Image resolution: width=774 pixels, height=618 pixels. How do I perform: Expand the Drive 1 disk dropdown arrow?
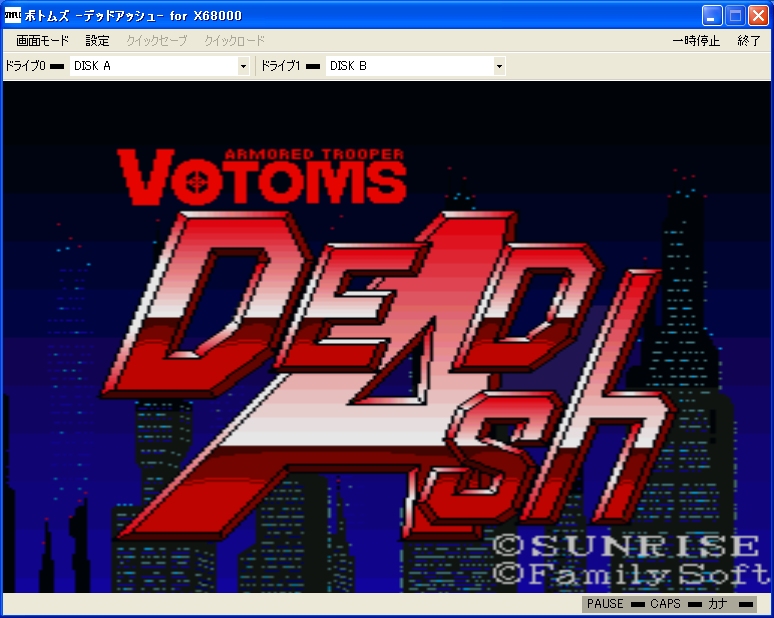point(499,66)
